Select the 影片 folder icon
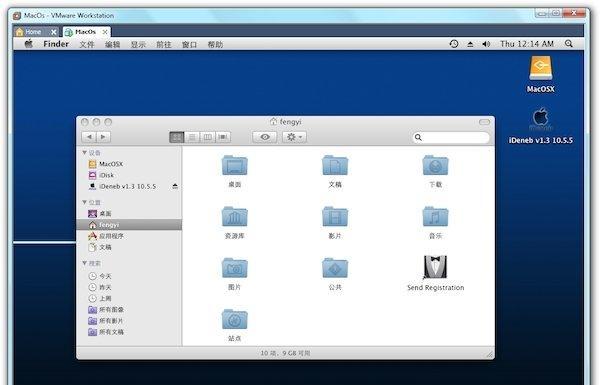 click(x=335, y=217)
